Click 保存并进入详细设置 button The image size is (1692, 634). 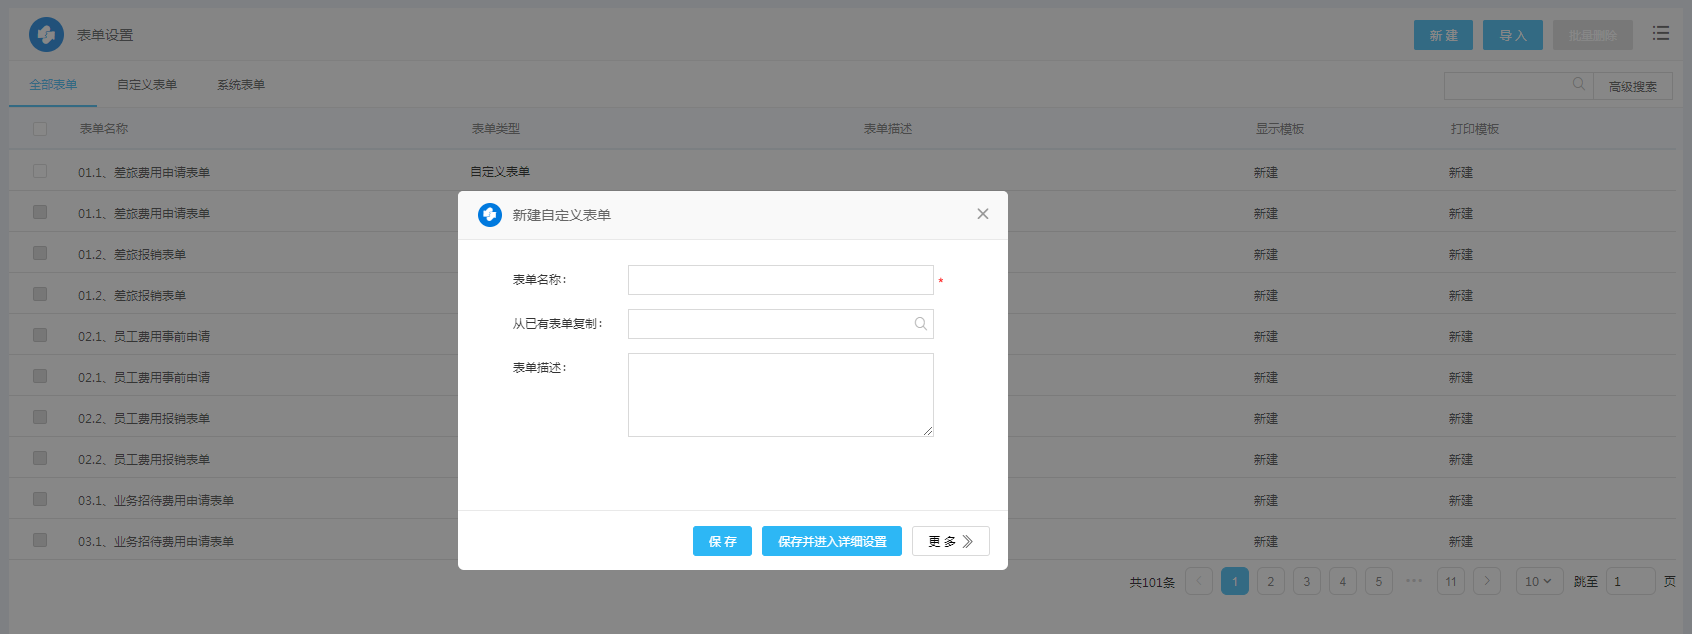point(831,541)
